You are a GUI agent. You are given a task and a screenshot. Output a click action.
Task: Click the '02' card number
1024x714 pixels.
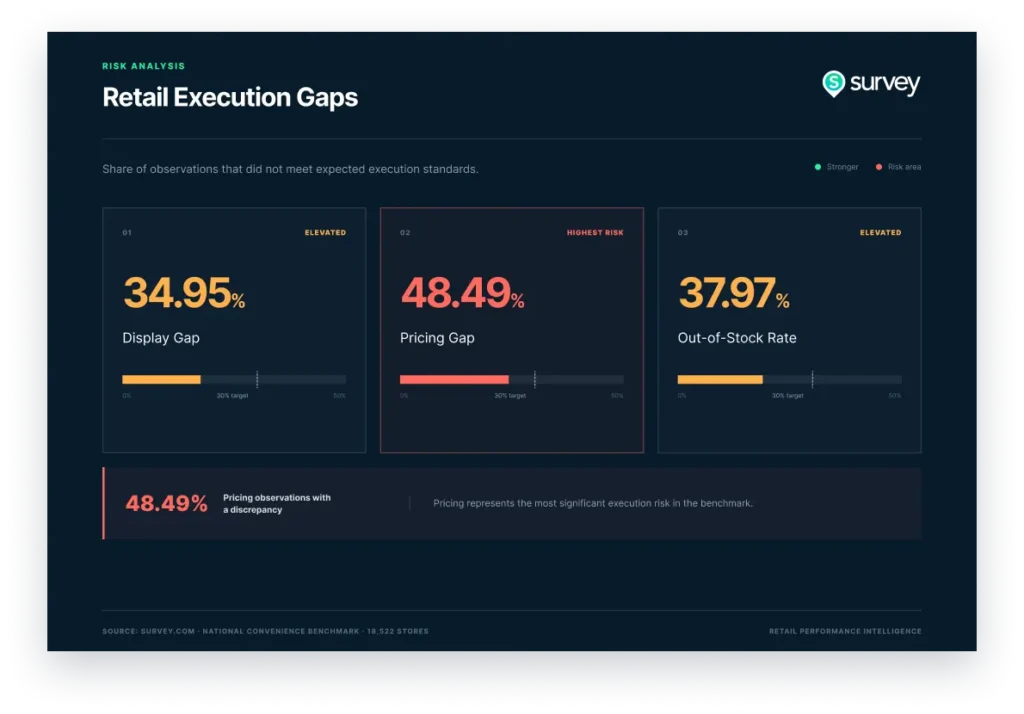pyautogui.click(x=405, y=233)
